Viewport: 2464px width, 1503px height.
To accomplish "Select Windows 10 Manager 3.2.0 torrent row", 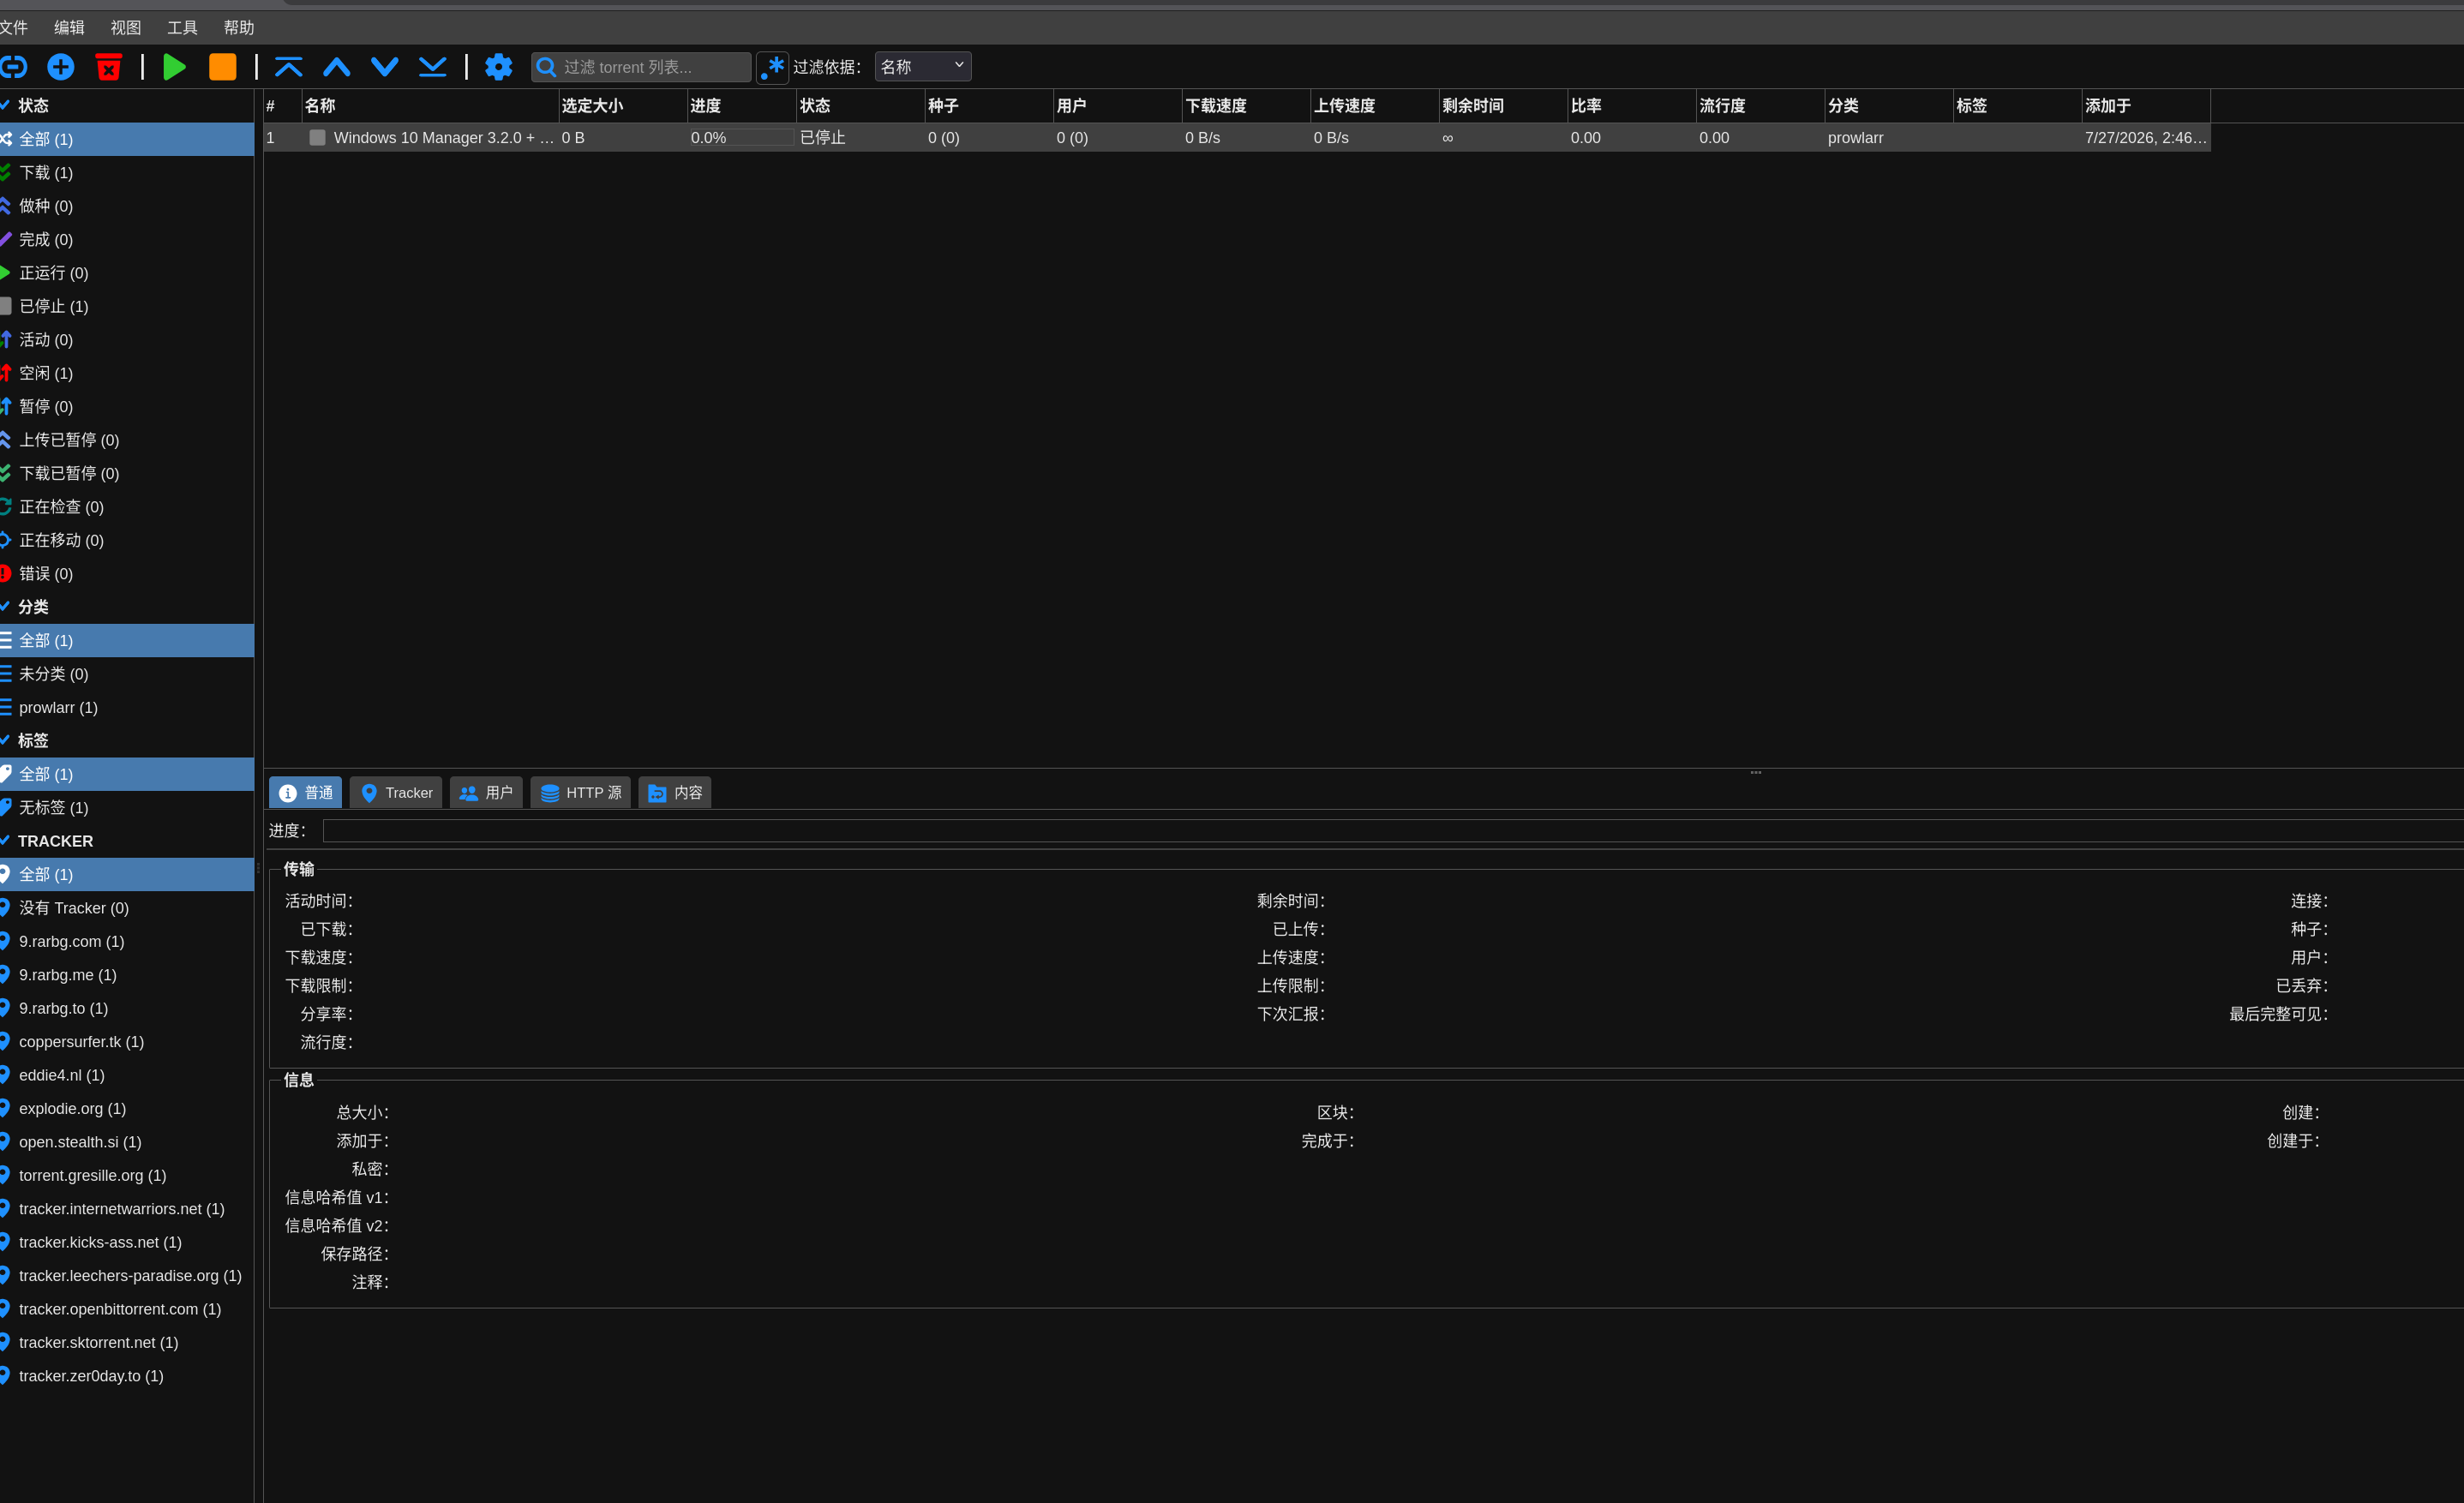I will (1237, 138).
